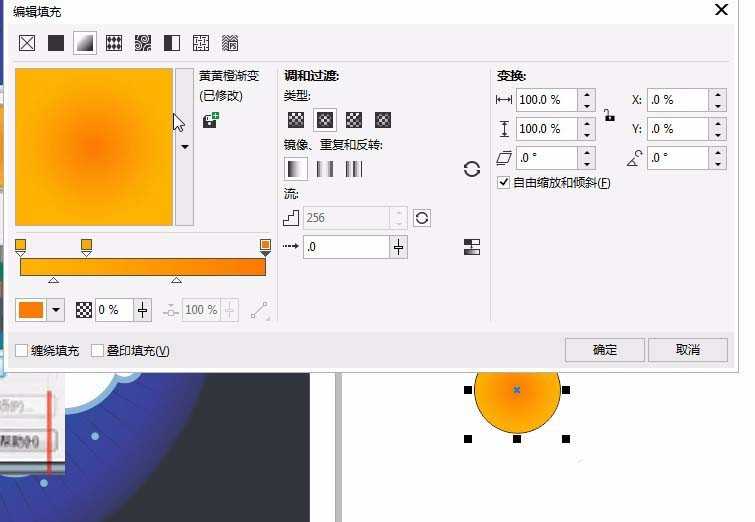This screenshot has height=522, width=755.
Task: Select the PostScript fill icon
Action: coord(230,43)
